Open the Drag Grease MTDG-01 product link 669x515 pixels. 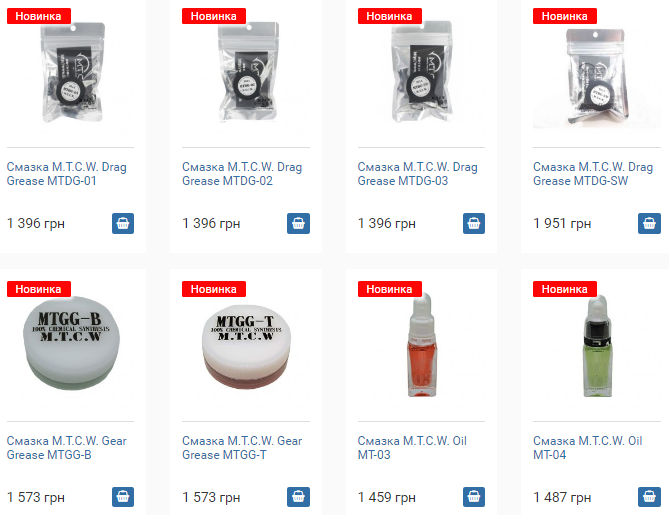click(67, 174)
